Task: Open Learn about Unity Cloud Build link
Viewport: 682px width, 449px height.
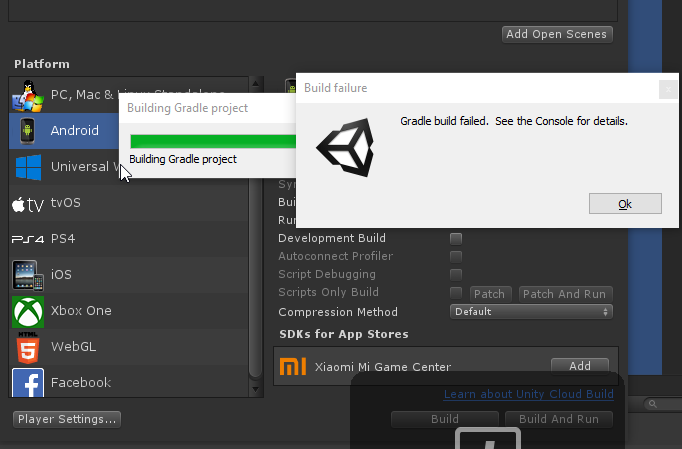Action: (x=528, y=394)
